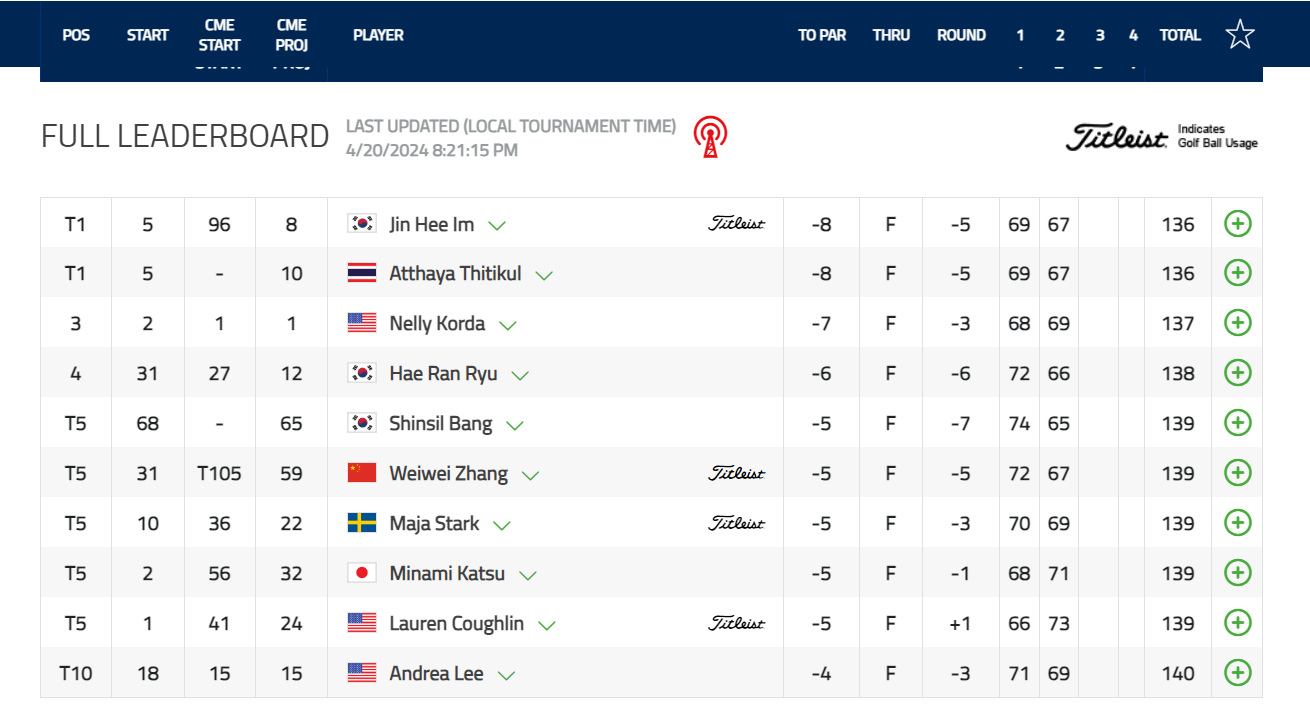Screen dimensions: 1310x710
Task: Click the Titleist ball icon on Lauren Coughlin's row
Action: [737, 622]
